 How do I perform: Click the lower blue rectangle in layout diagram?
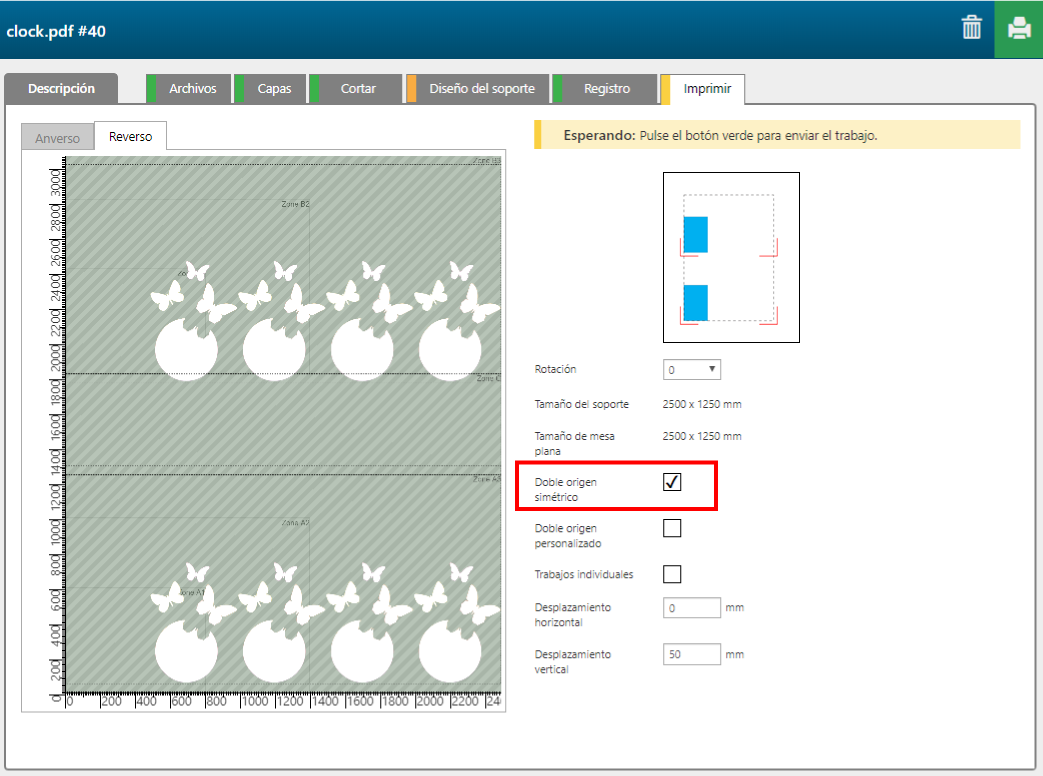pyautogui.click(x=695, y=302)
